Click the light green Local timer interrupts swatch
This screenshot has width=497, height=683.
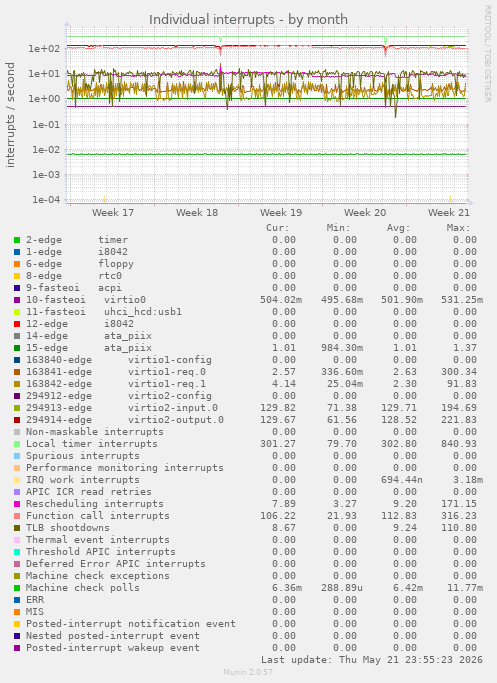pyautogui.click(x=17, y=444)
